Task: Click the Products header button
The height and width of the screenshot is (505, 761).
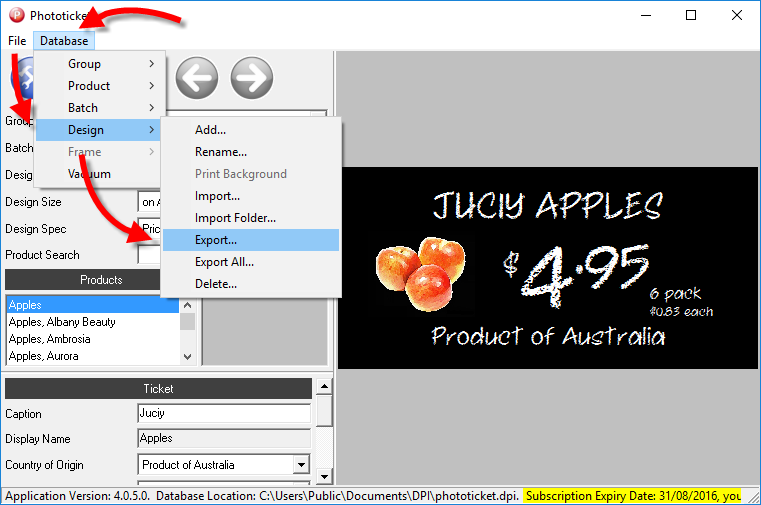Action: [x=101, y=280]
